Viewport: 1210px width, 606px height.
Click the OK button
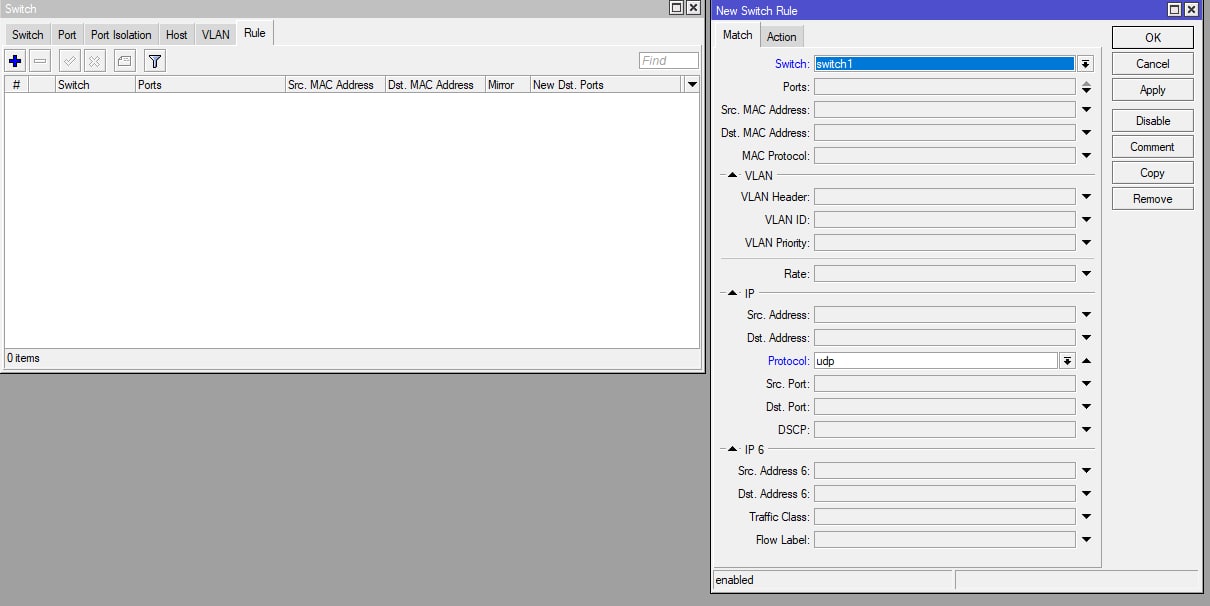pyautogui.click(x=1152, y=37)
